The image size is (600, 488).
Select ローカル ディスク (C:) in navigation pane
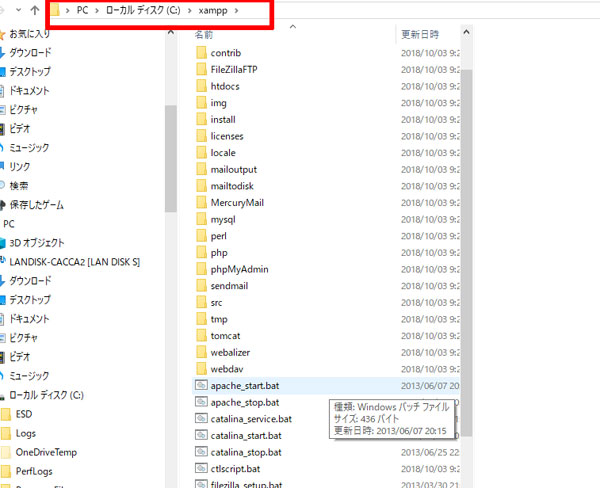coord(46,395)
